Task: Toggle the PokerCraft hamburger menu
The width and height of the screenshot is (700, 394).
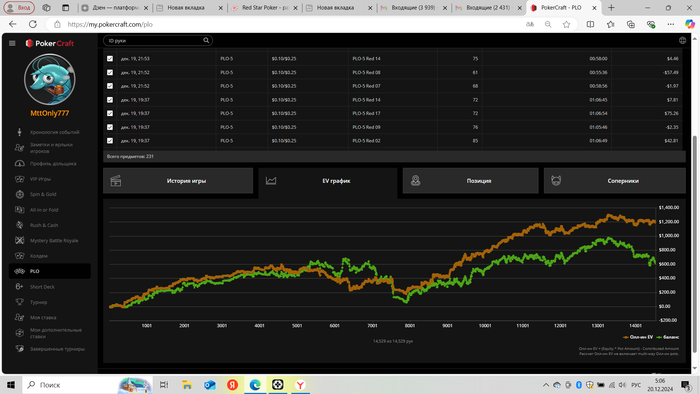Action: click(12, 43)
